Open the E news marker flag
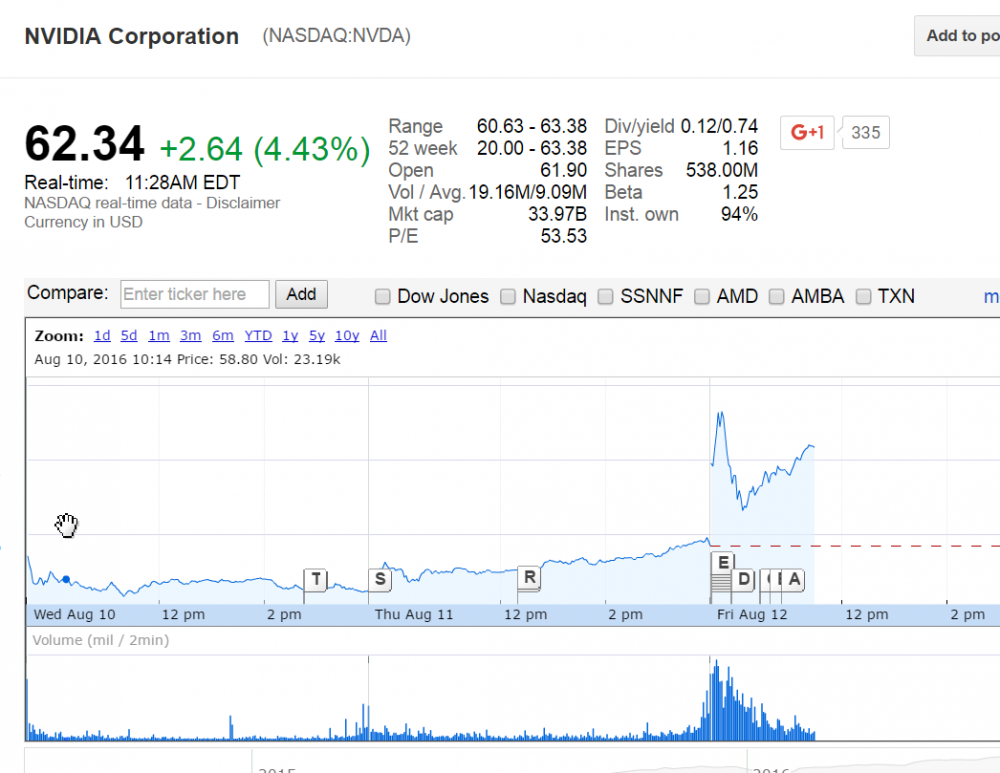The width and height of the screenshot is (1000, 773). pos(723,563)
